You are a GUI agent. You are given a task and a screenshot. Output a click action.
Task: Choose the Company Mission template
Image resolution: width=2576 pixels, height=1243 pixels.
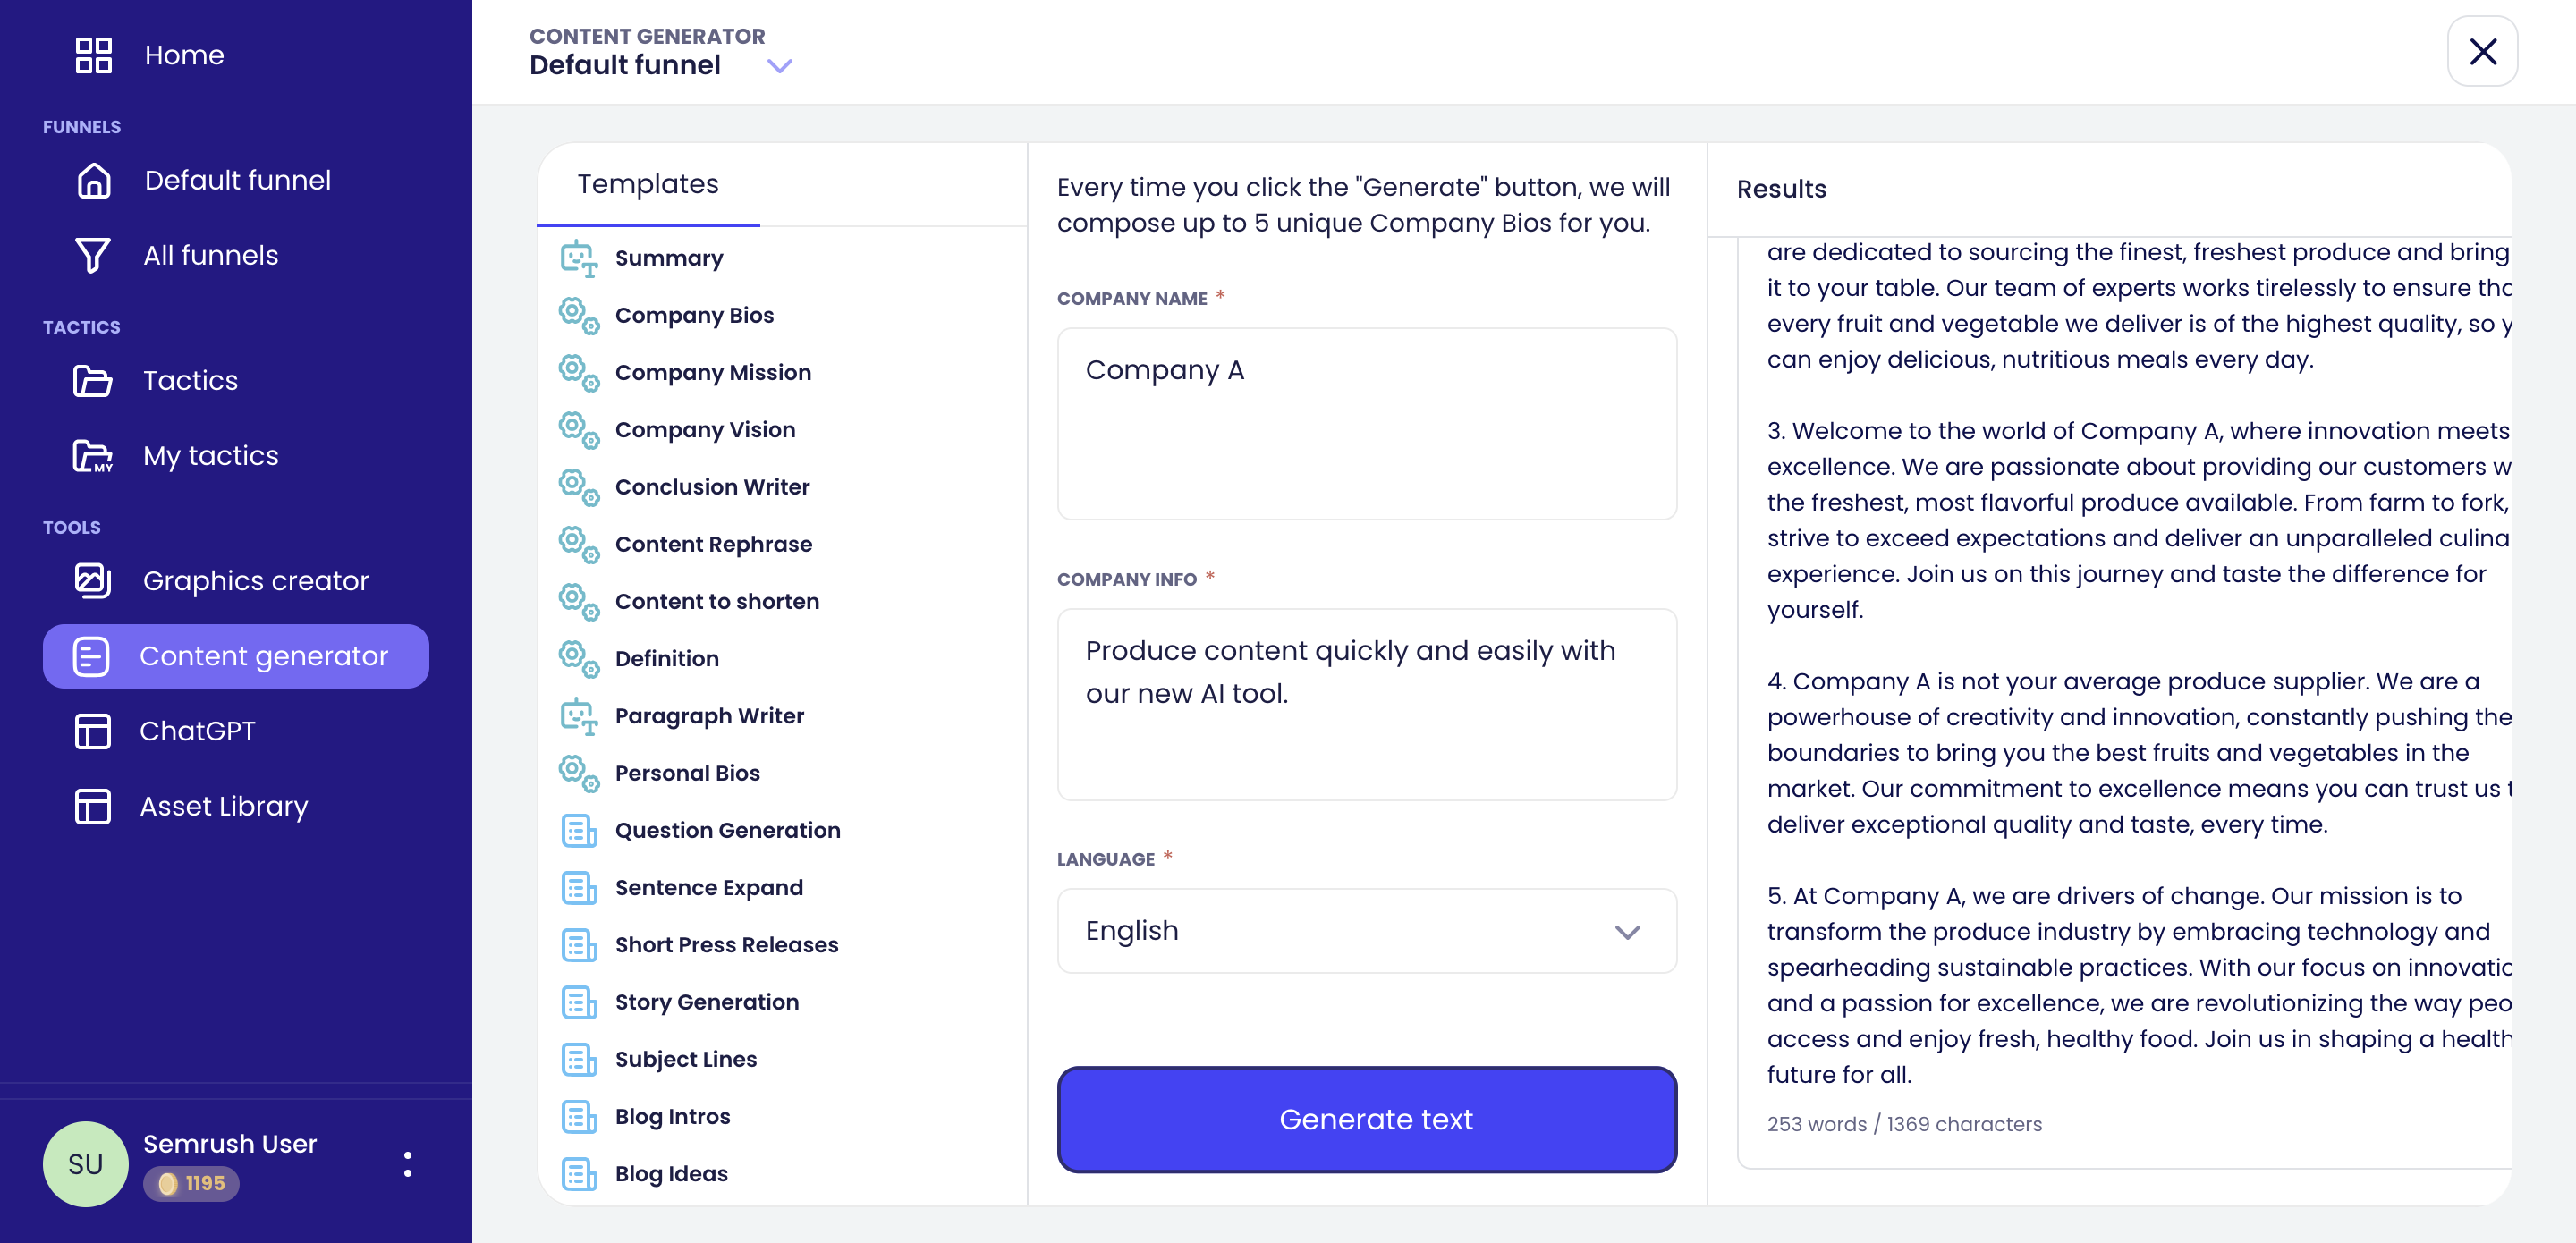[x=712, y=372]
